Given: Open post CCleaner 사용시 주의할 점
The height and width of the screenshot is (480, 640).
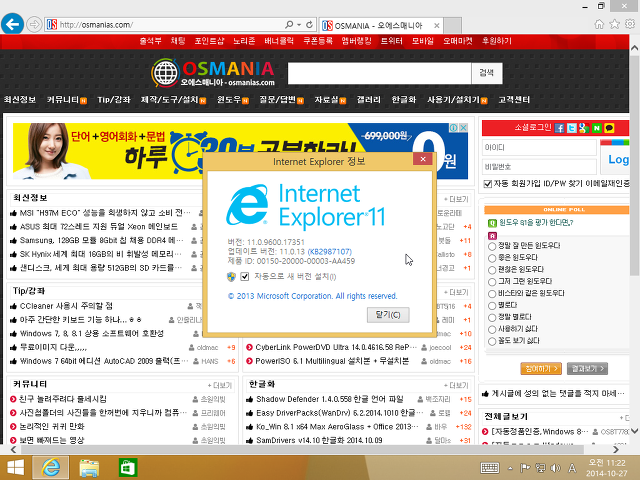Looking at the screenshot, I should (x=66, y=306).
